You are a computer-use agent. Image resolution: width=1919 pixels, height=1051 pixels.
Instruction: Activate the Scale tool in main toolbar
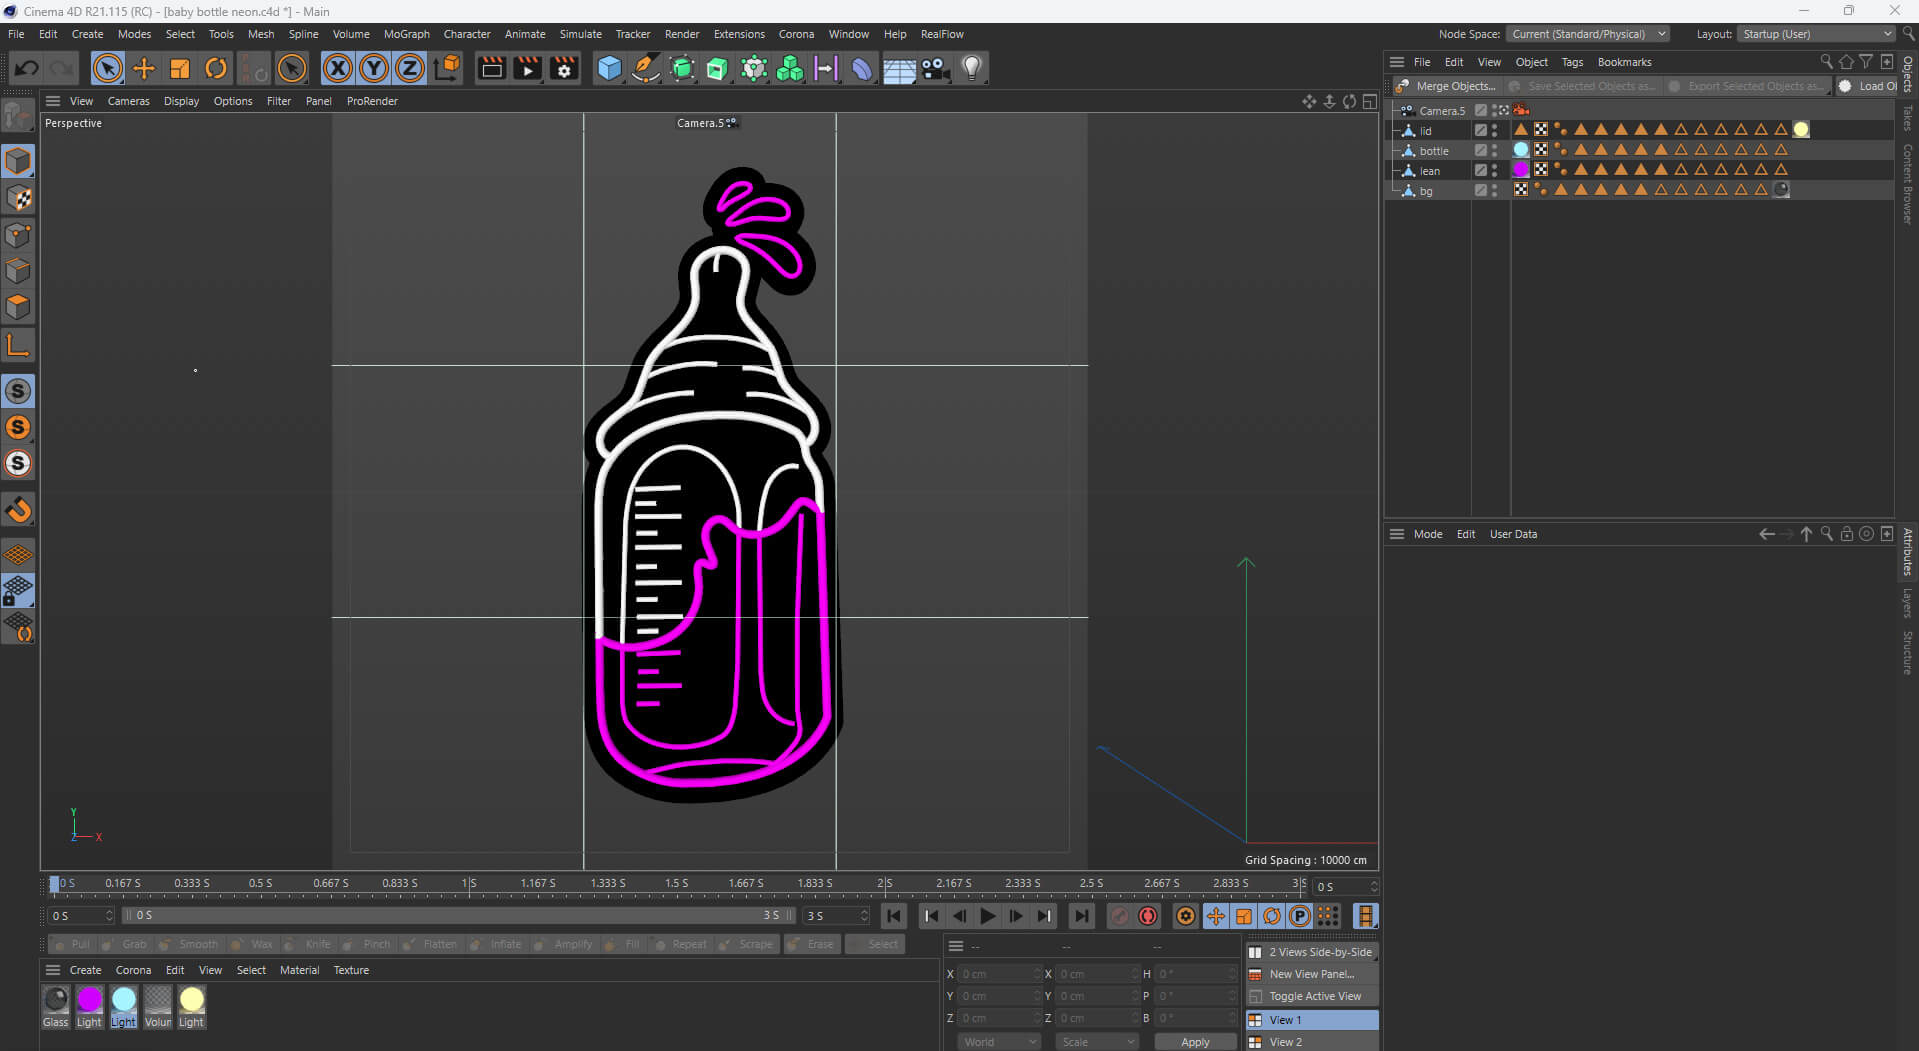pos(179,68)
